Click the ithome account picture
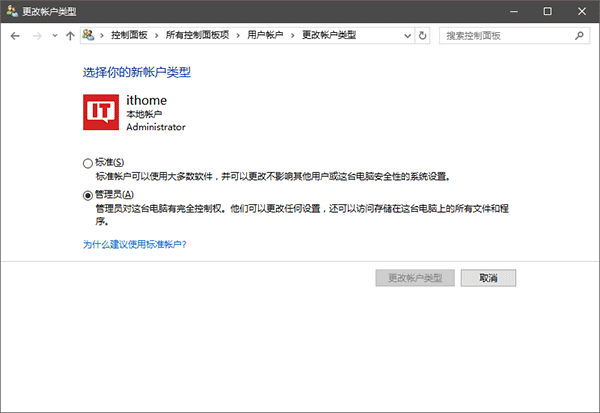 [101, 112]
